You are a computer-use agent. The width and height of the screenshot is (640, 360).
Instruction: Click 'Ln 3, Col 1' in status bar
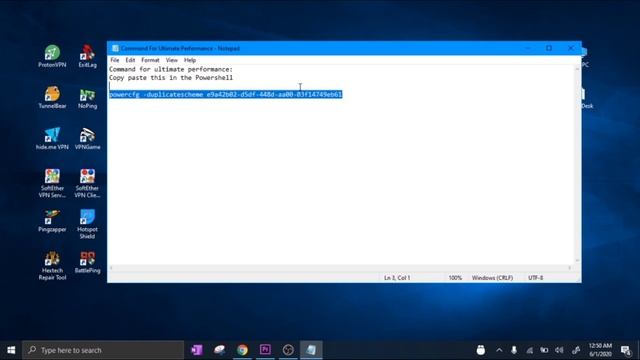click(x=397, y=278)
